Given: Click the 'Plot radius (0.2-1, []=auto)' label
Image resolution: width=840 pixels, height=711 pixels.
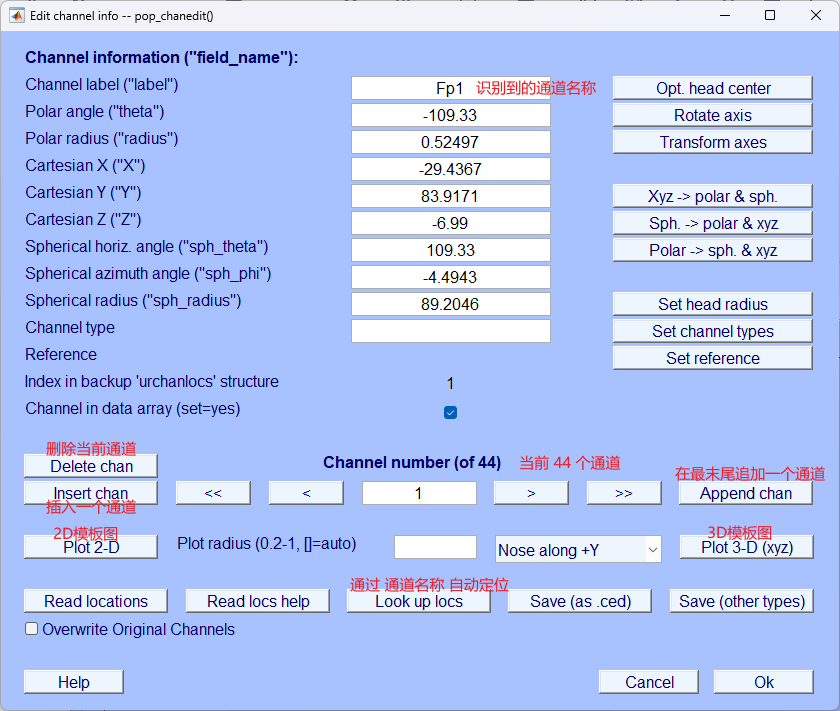Looking at the screenshot, I should click(267, 543).
